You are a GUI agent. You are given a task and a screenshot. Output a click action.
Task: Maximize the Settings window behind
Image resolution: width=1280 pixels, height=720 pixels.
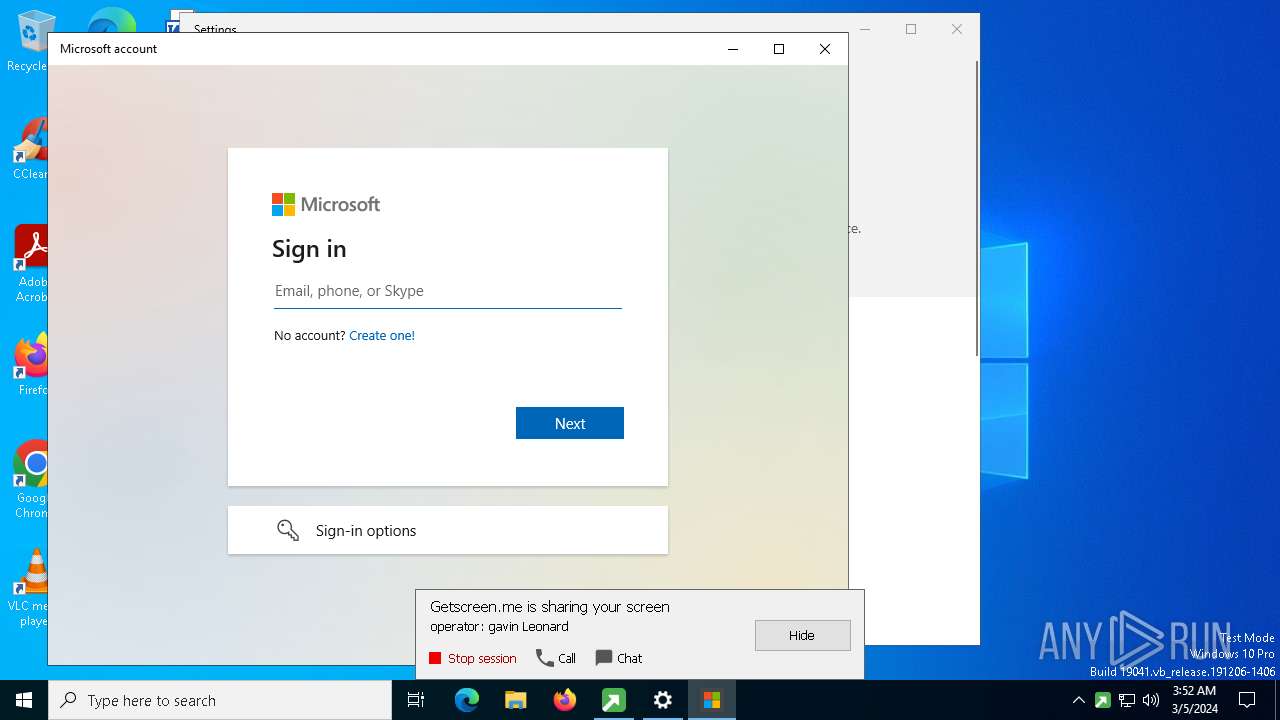[x=911, y=29]
